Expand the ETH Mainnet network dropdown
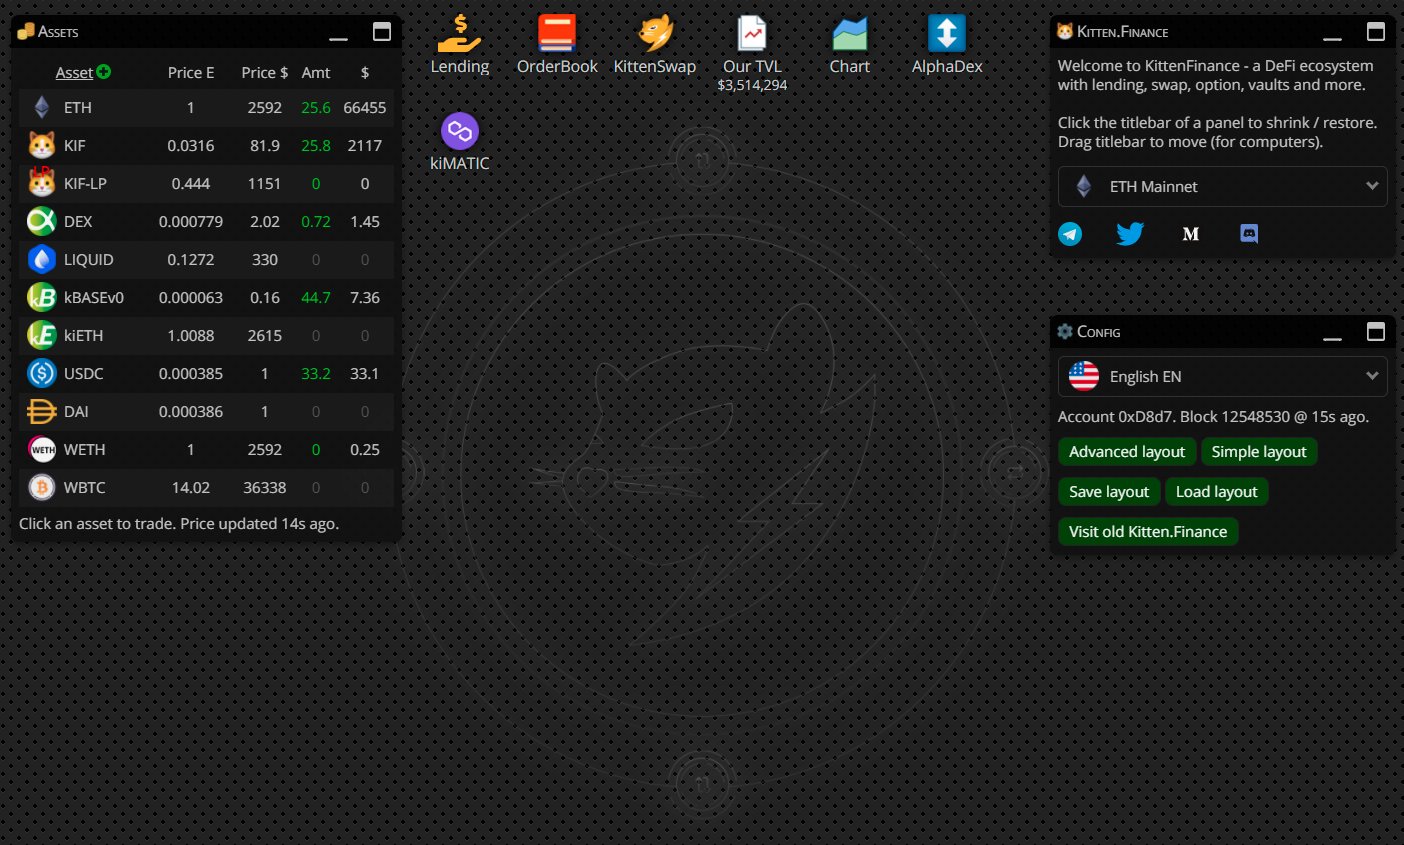 coord(1222,186)
